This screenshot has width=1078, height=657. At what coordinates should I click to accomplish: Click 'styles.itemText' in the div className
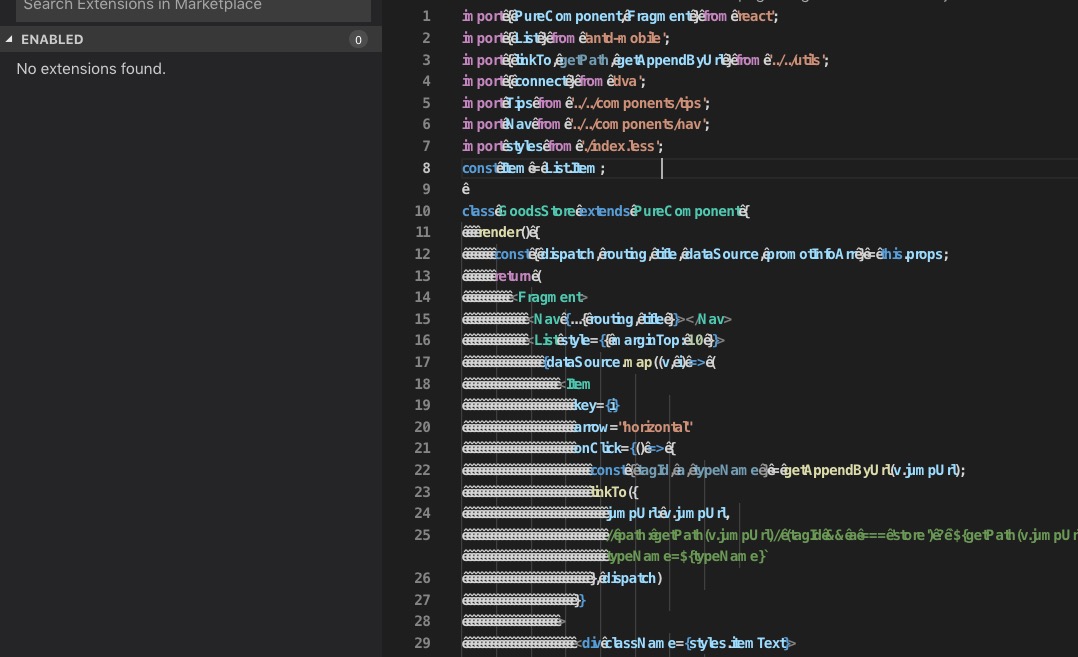point(738,643)
